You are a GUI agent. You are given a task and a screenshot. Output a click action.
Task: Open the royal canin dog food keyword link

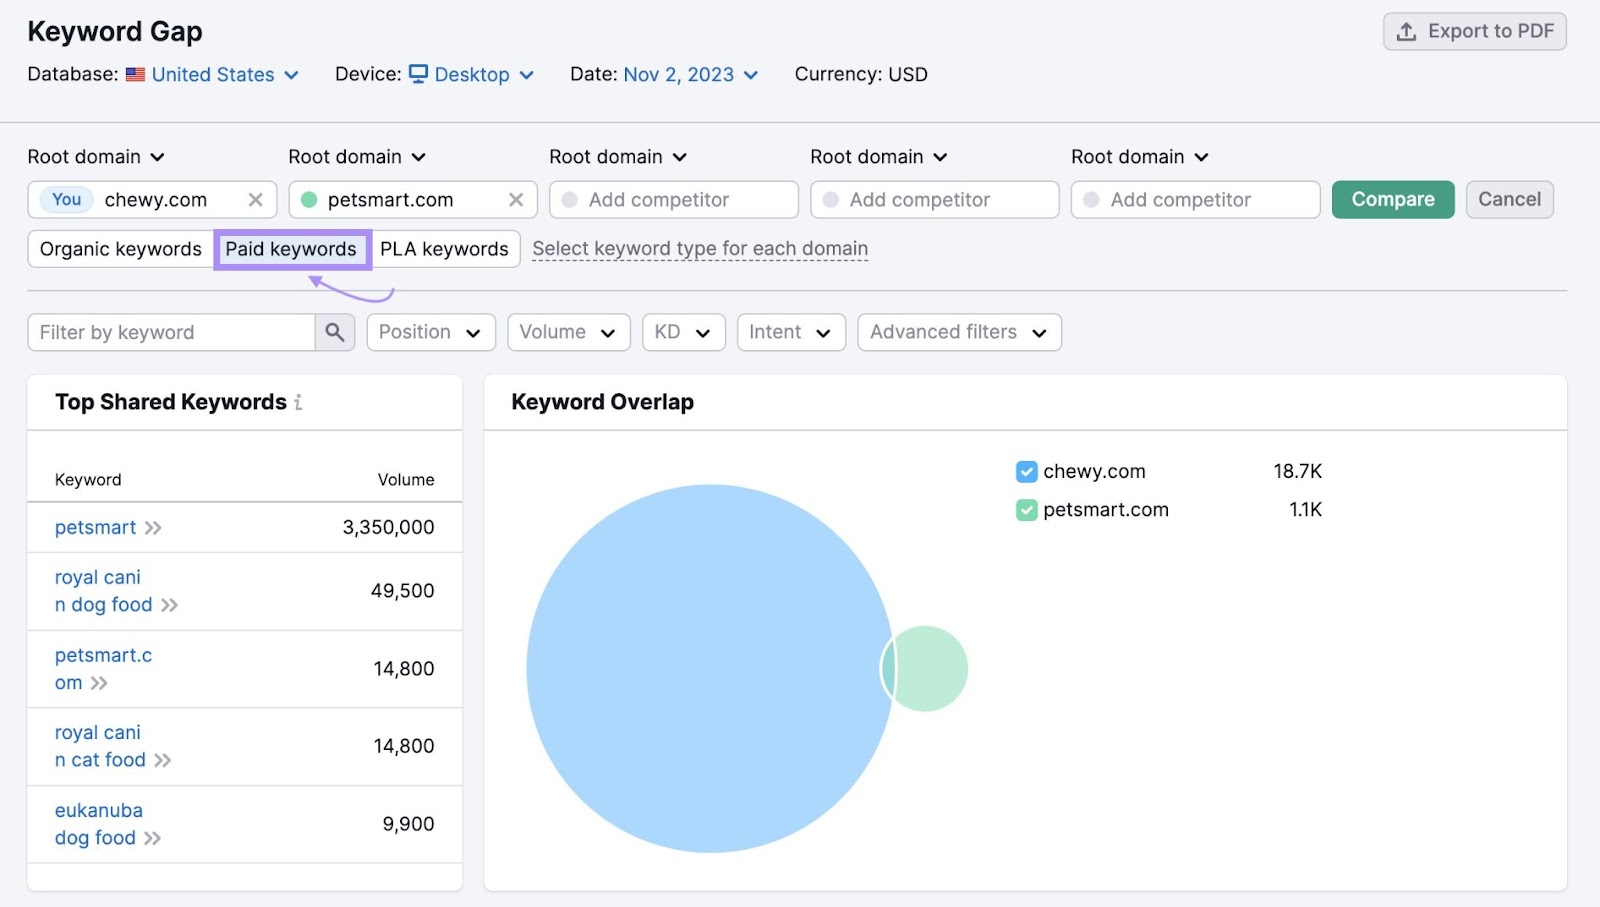(x=103, y=591)
